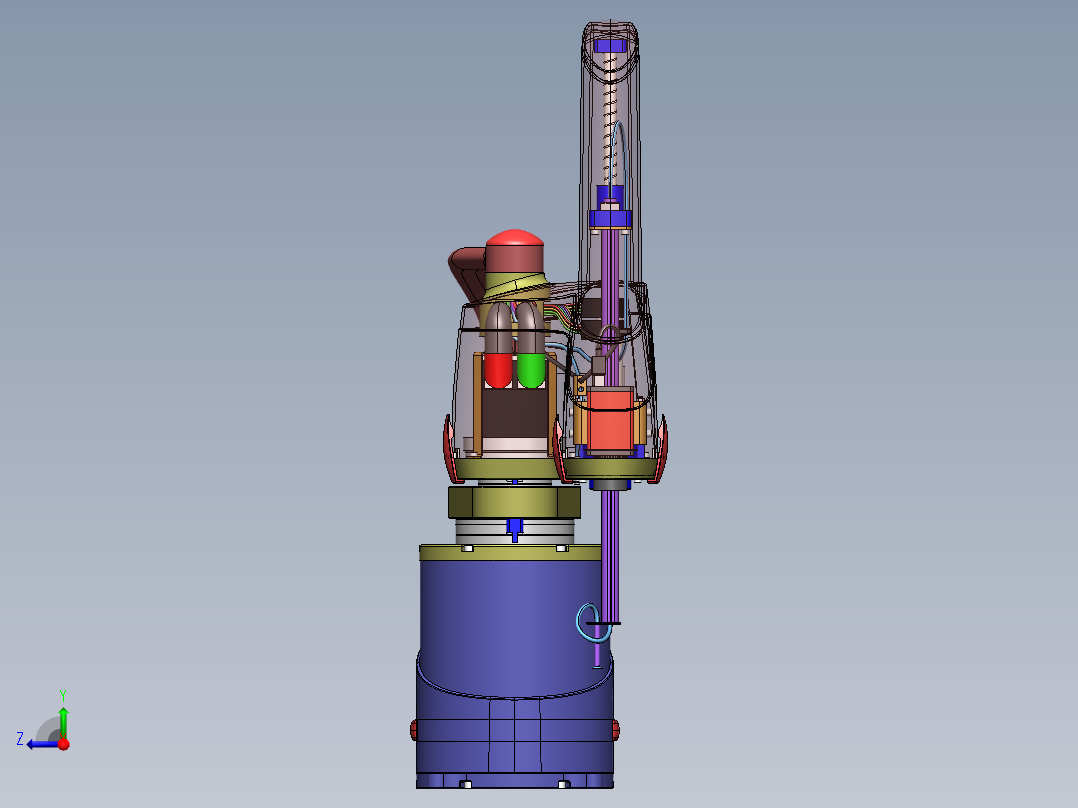Select the green capsule indicator inside the housing
This screenshot has width=1078, height=808.
click(531, 370)
